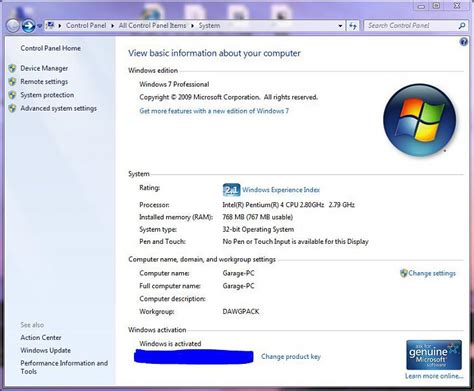Image resolution: width=474 pixels, height=391 pixels.
Task: Select All Control Panel Items breadcrumb
Action: tap(152, 25)
